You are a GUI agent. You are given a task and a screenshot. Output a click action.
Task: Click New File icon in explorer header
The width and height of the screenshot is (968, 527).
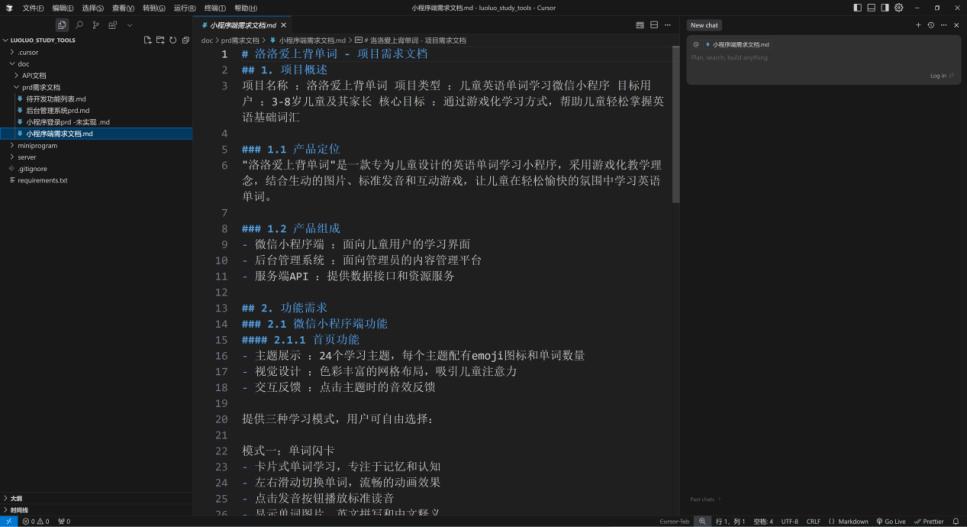point(148,40)
